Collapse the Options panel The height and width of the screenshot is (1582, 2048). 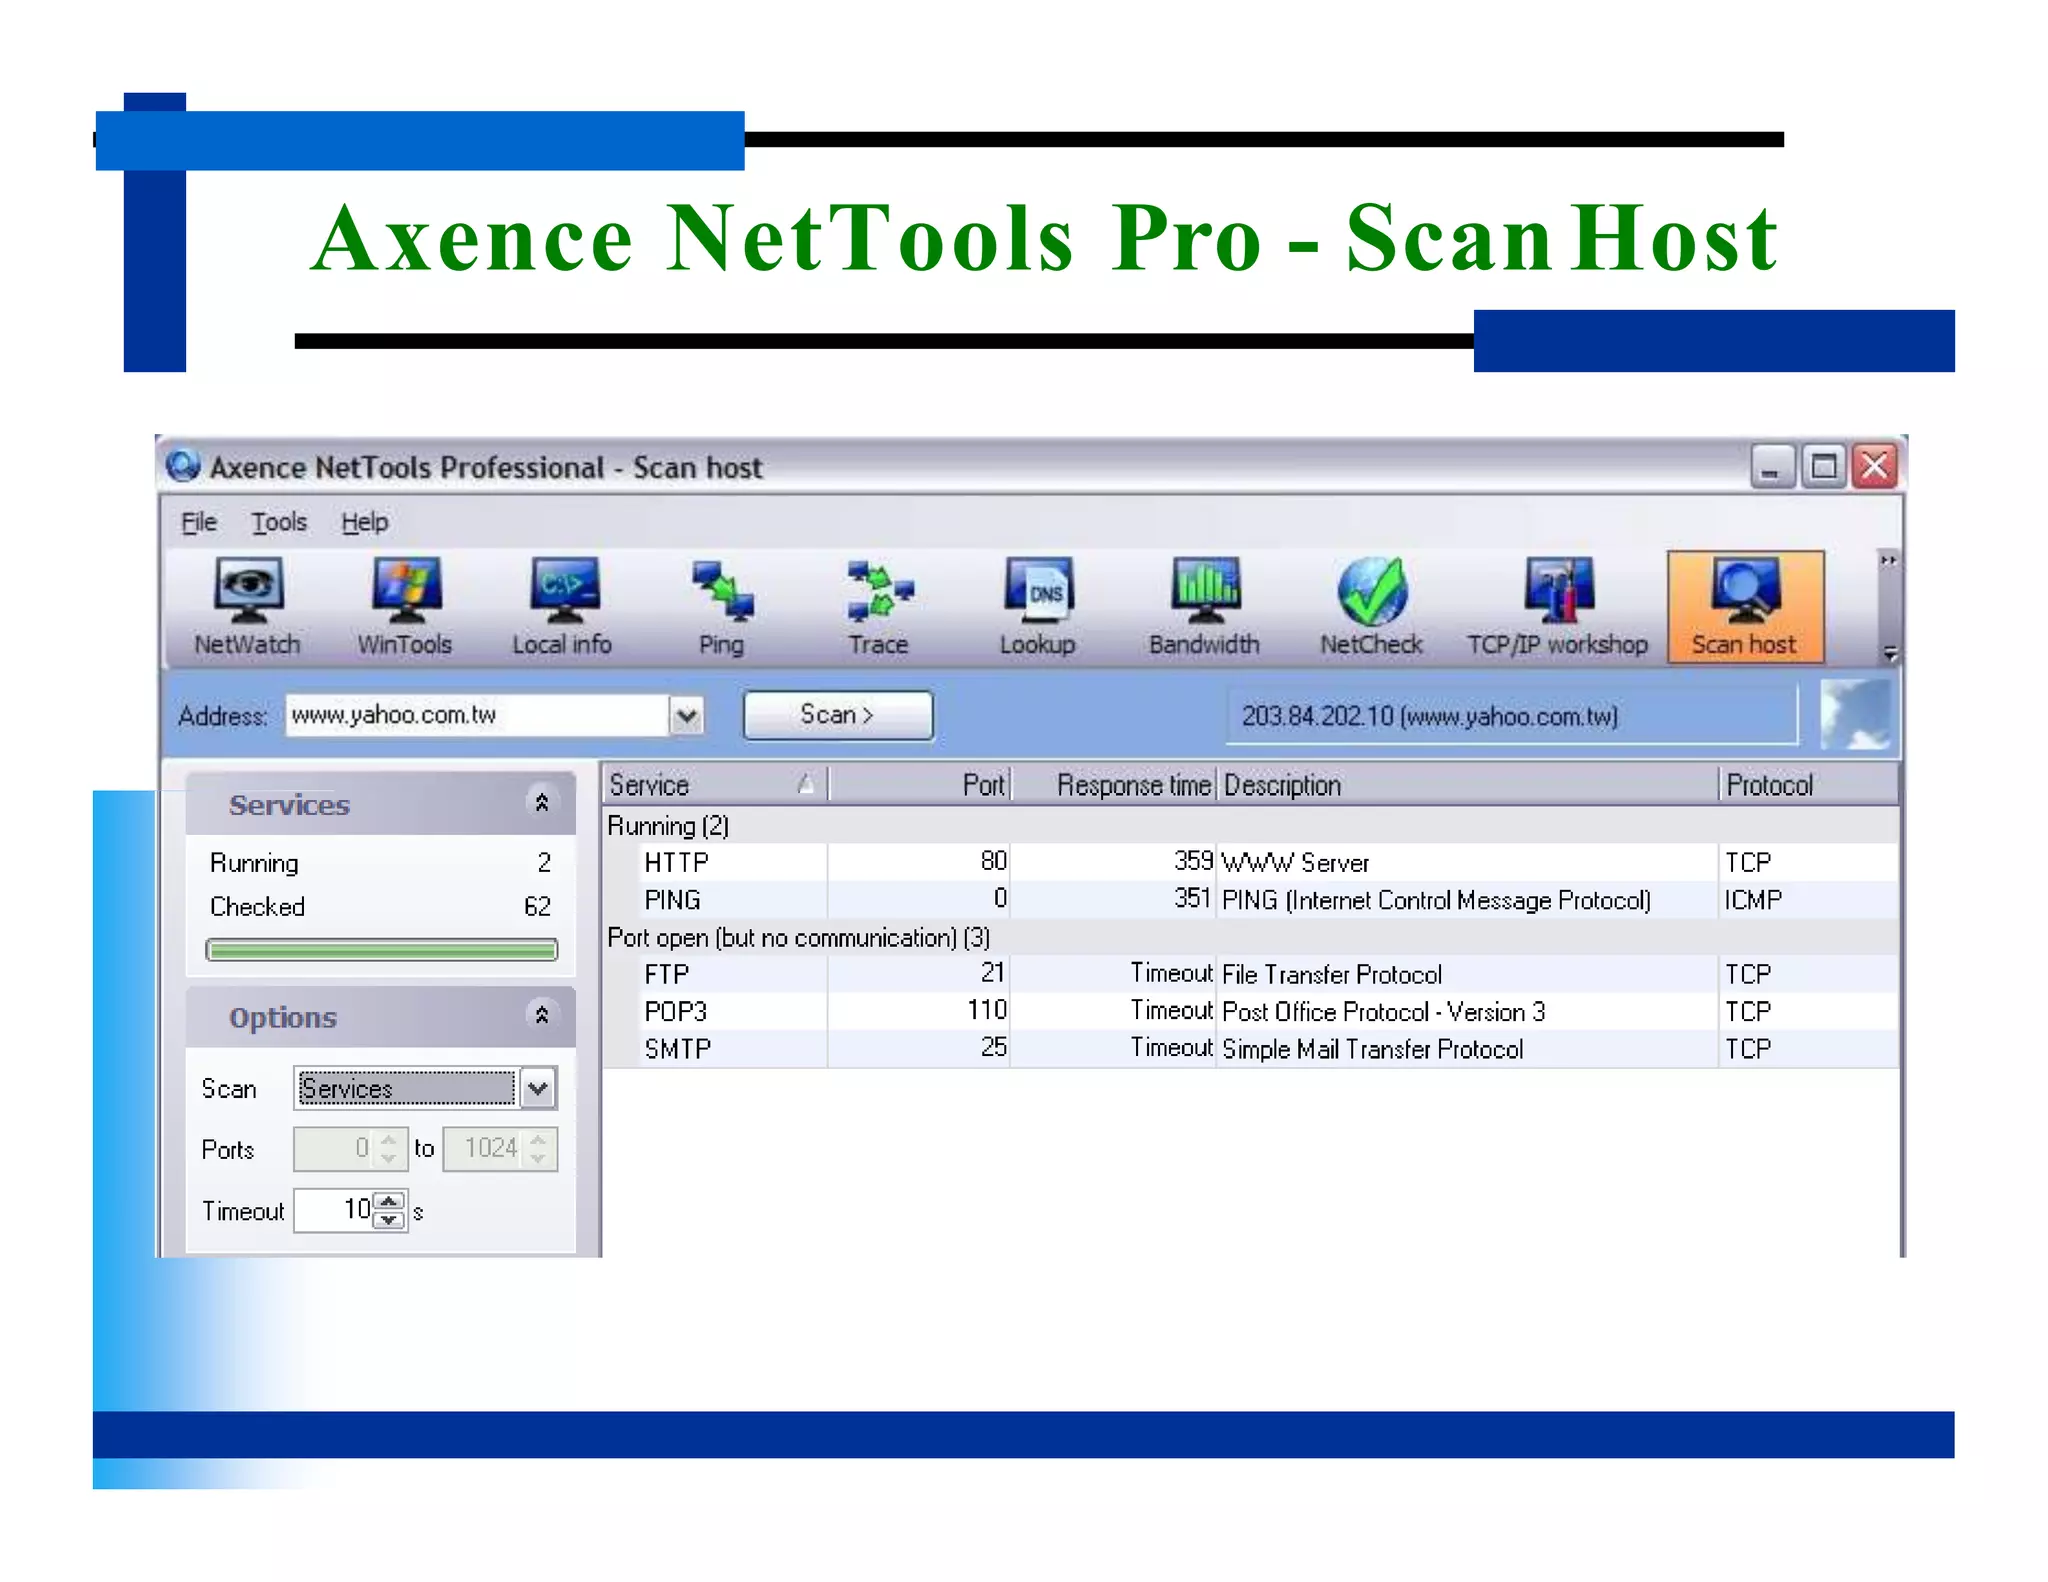pyautogui.click(x=541, y=1016)
